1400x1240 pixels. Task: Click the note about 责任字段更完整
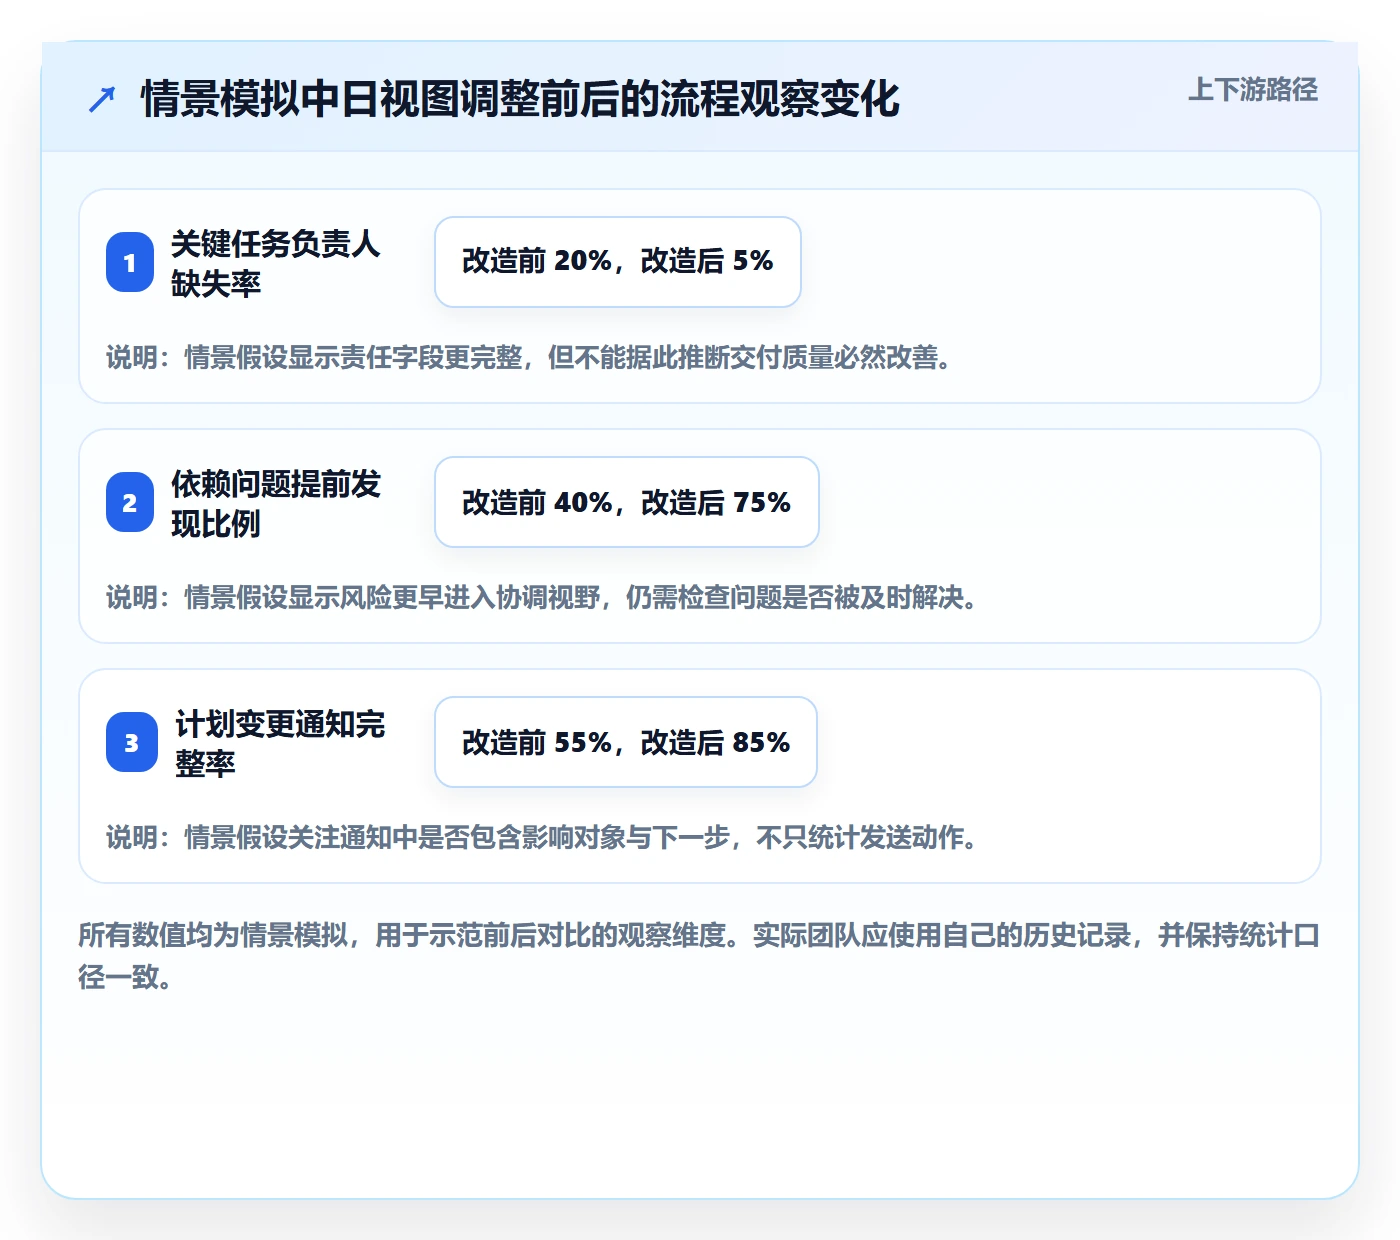coord(530,357)
